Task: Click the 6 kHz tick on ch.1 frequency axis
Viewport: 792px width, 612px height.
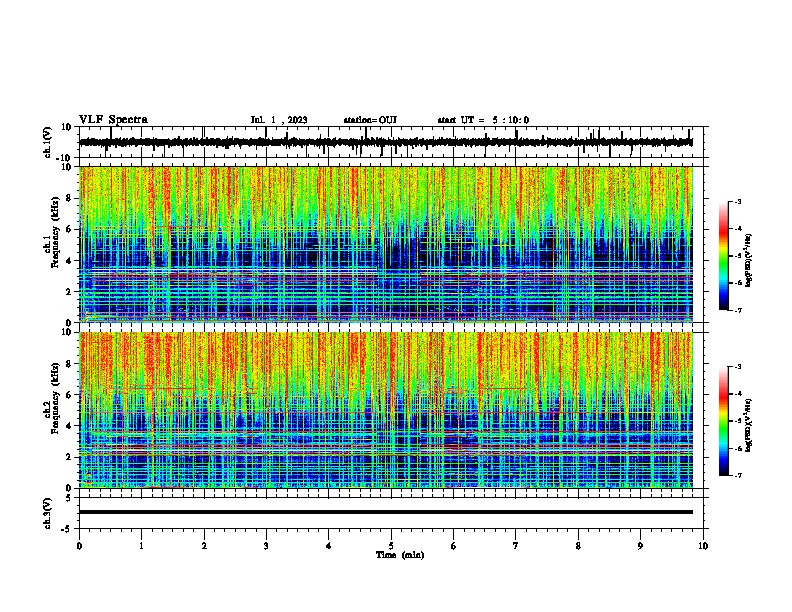Action: coord(70,229)
